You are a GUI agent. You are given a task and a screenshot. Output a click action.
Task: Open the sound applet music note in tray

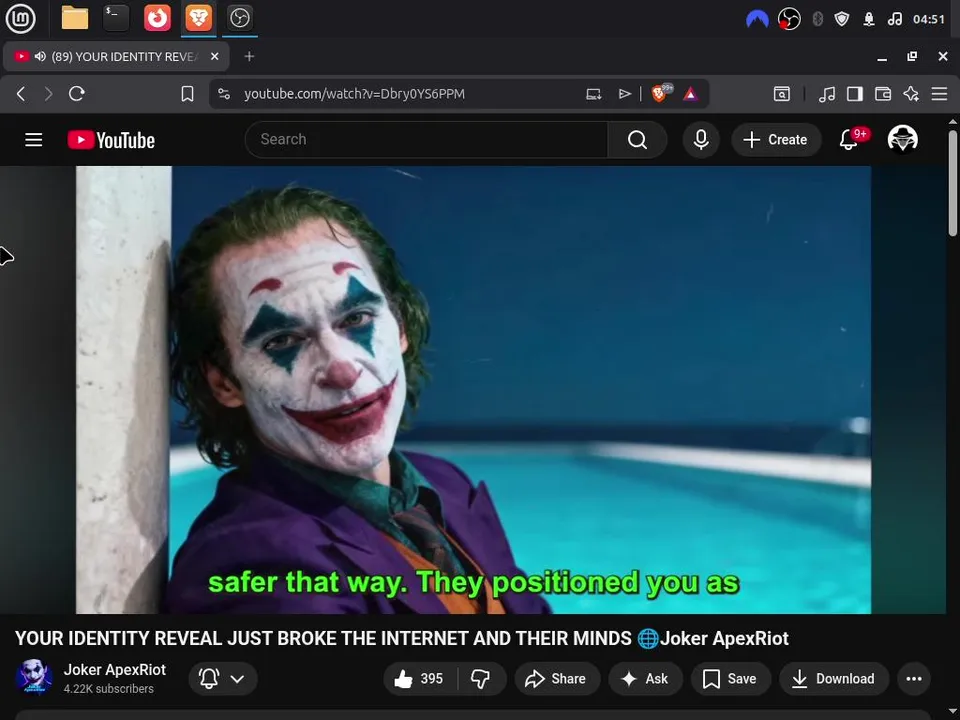[894, 19]
